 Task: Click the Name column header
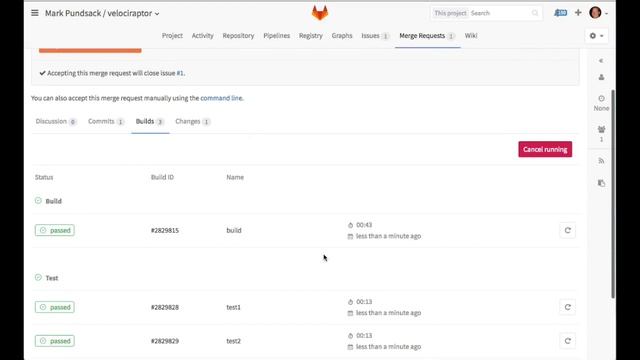coord(235,177)
